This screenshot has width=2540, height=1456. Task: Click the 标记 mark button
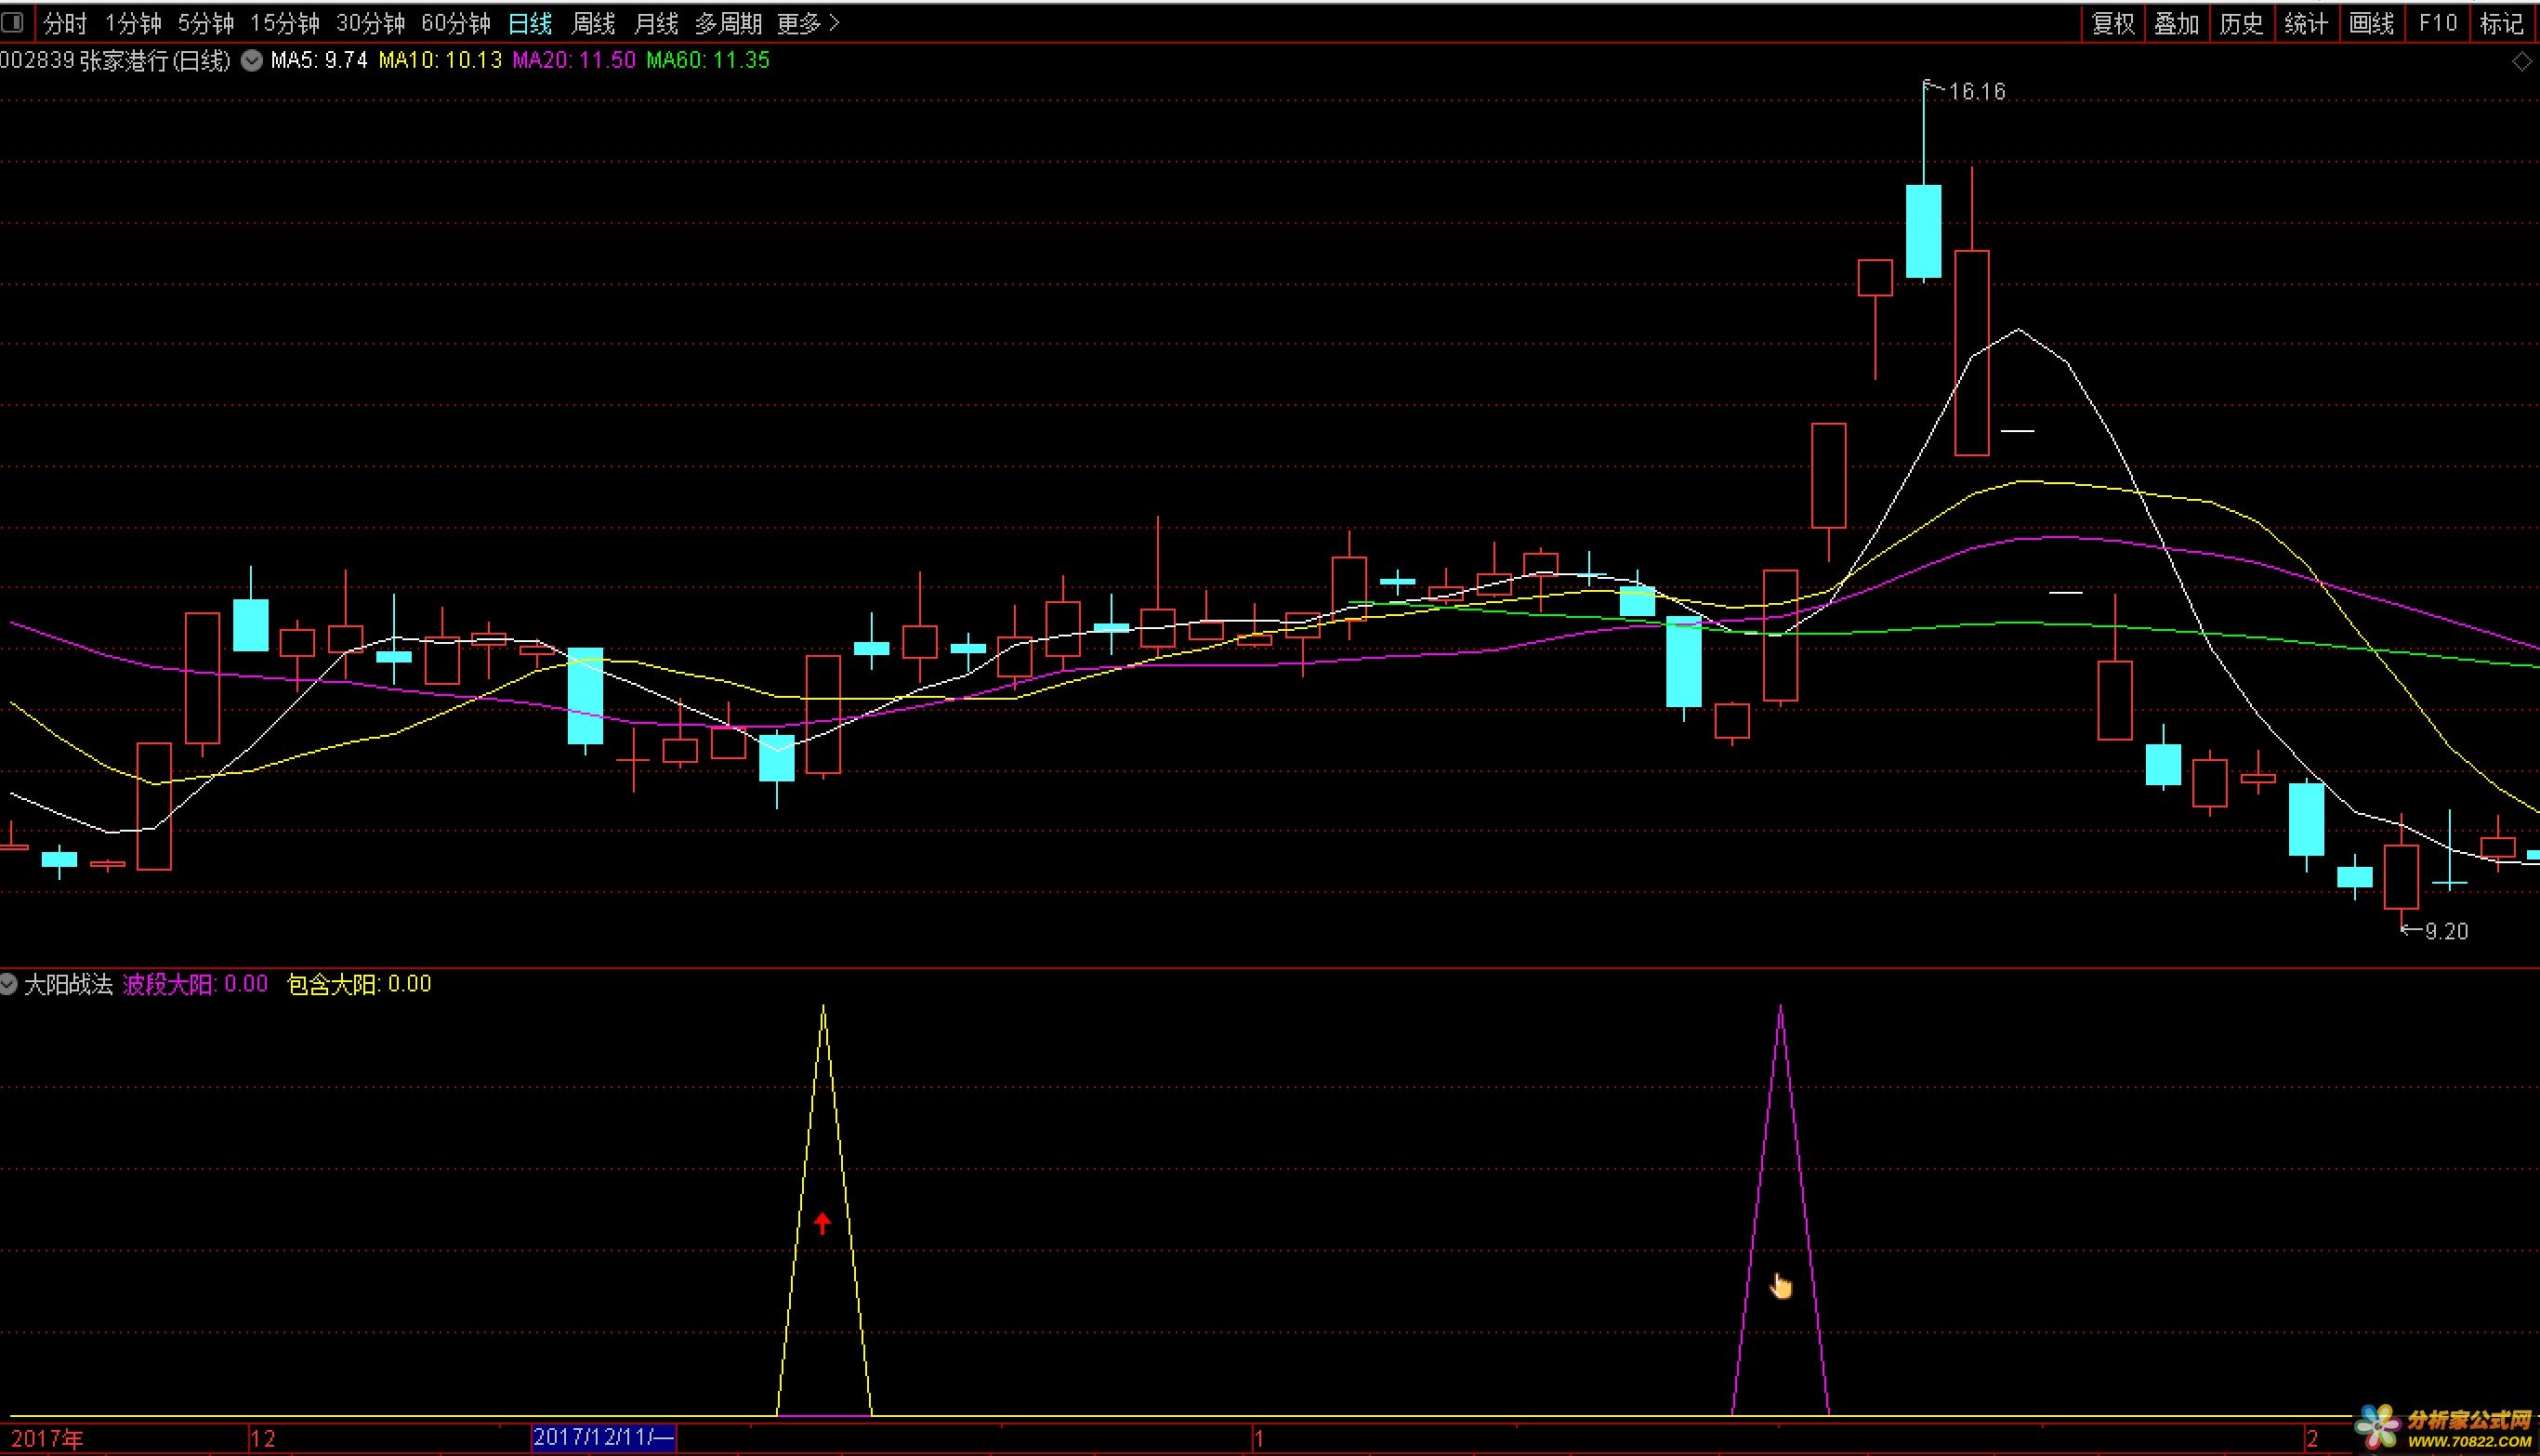2503,23
